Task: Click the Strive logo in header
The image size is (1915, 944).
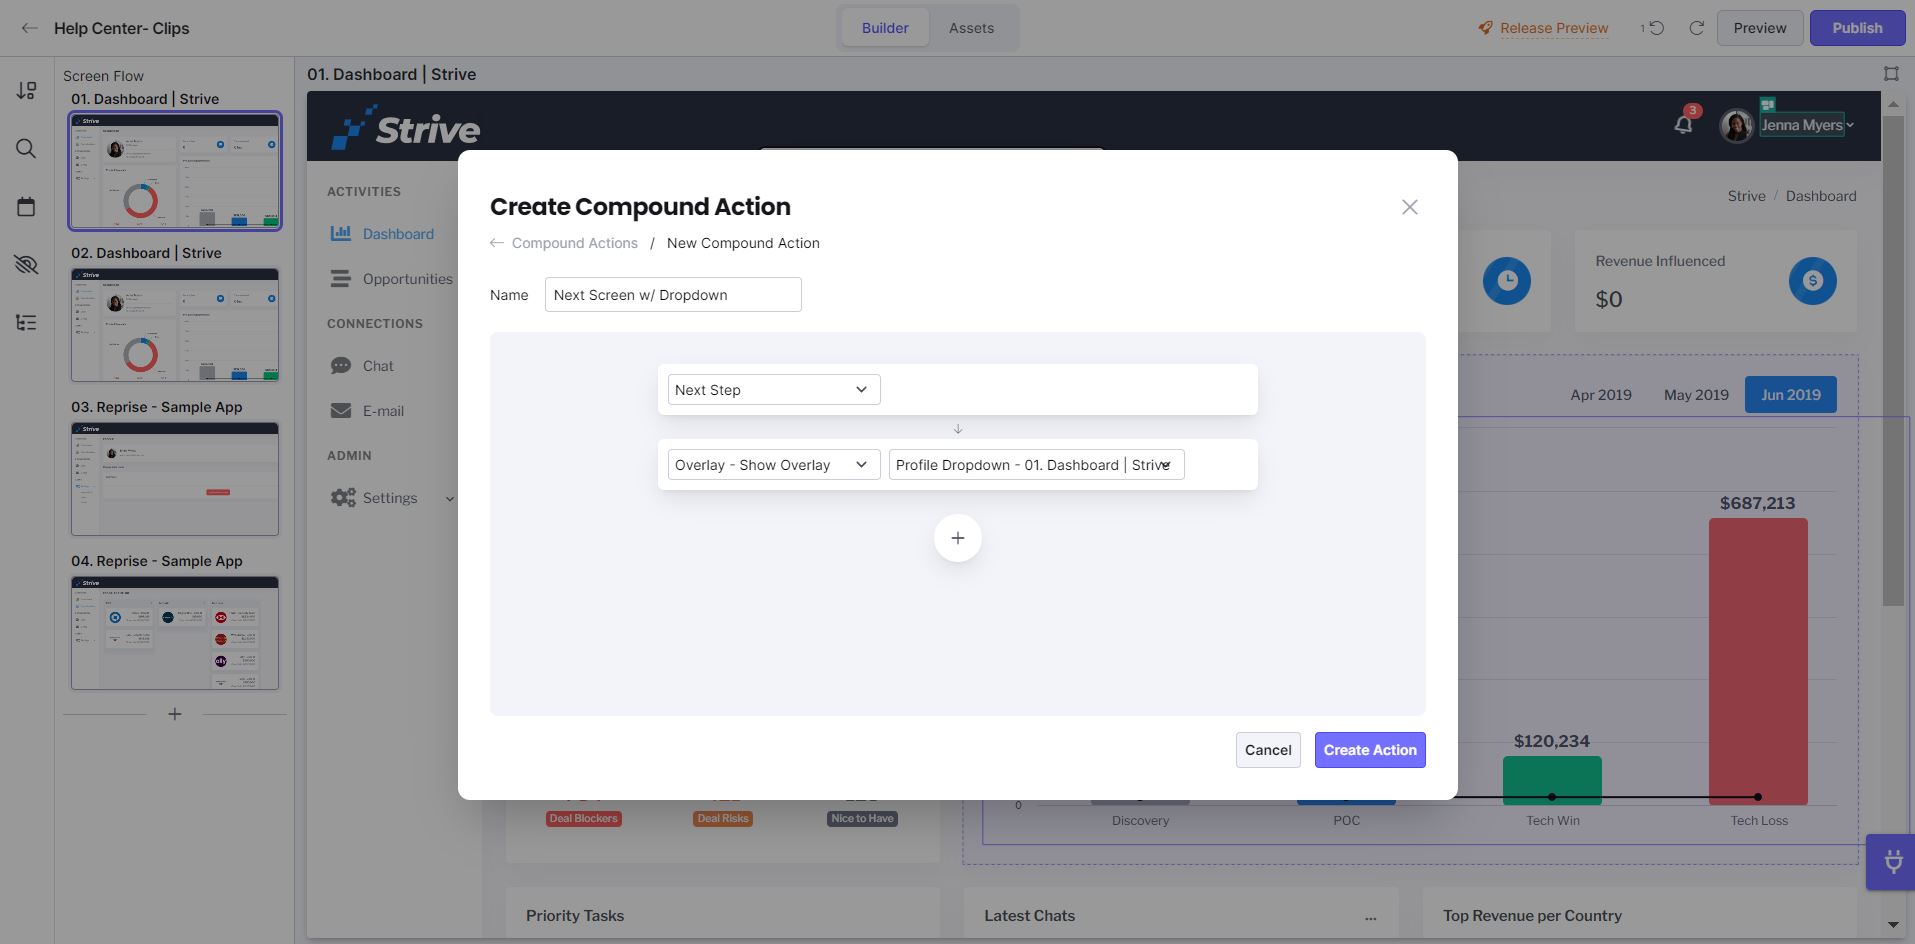Action: [405, 127]
